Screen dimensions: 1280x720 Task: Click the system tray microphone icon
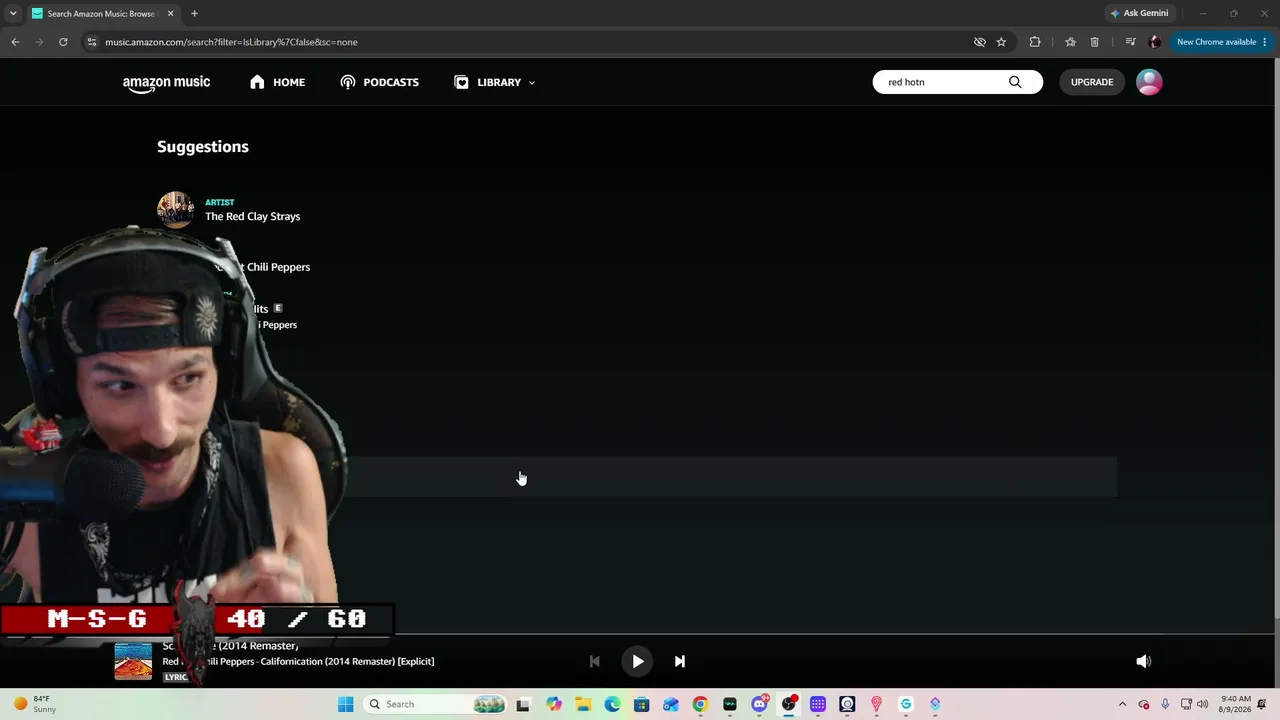tap(1165, 704)
